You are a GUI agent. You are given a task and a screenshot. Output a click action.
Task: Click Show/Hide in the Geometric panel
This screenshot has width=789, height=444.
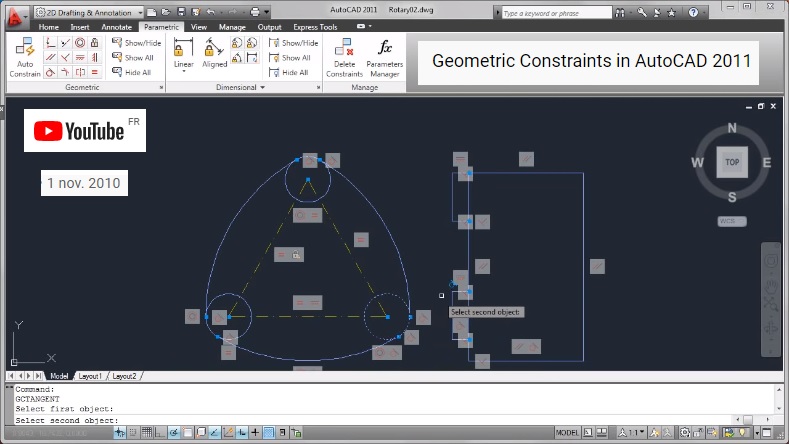(137, 43)
